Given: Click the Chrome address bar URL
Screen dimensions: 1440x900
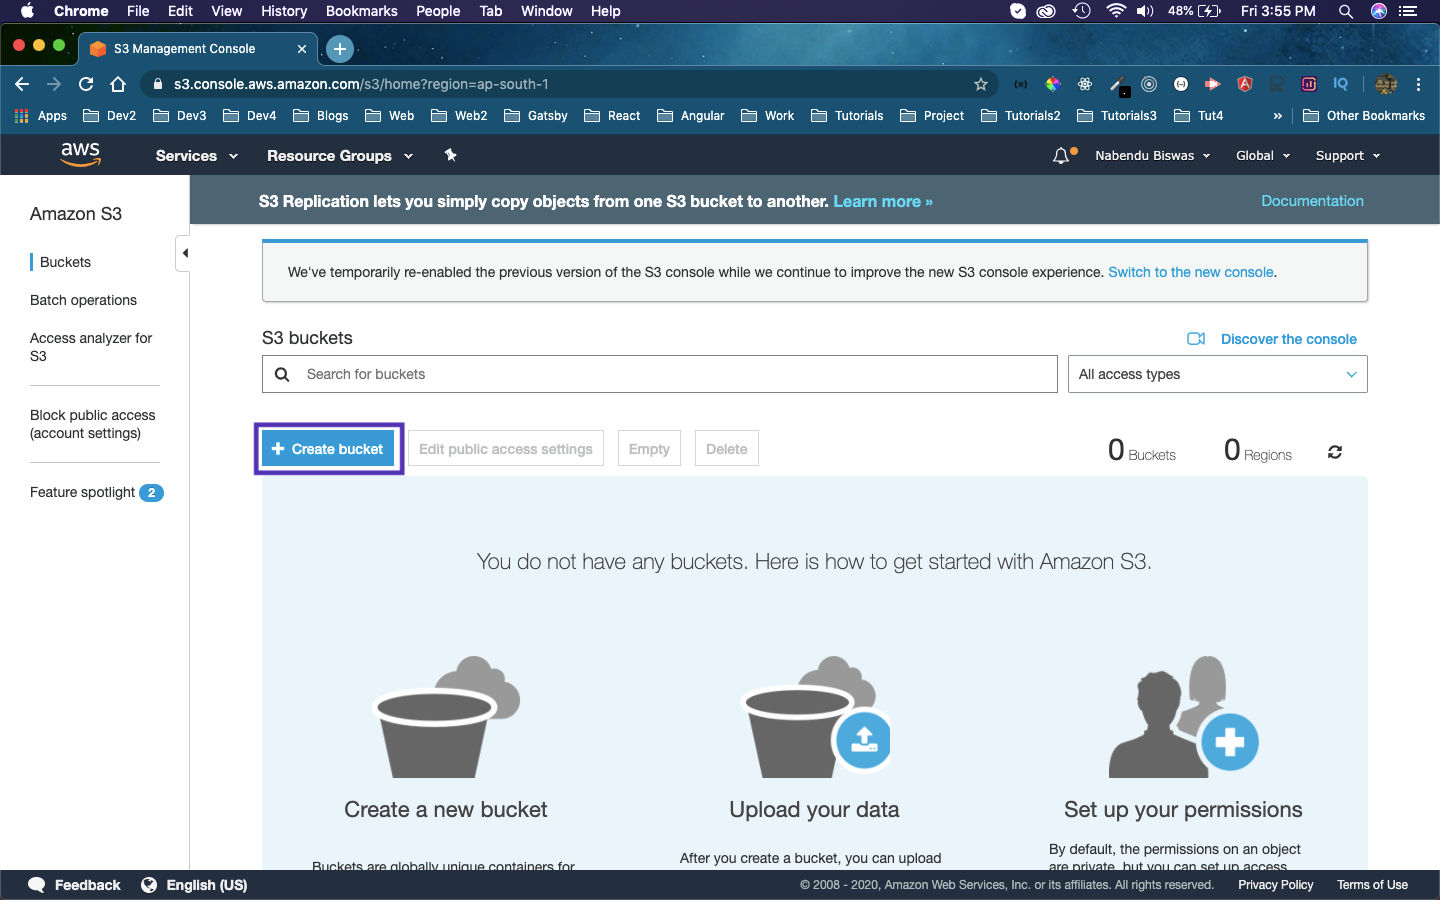Looking at the screenshot, I should 361,84.
